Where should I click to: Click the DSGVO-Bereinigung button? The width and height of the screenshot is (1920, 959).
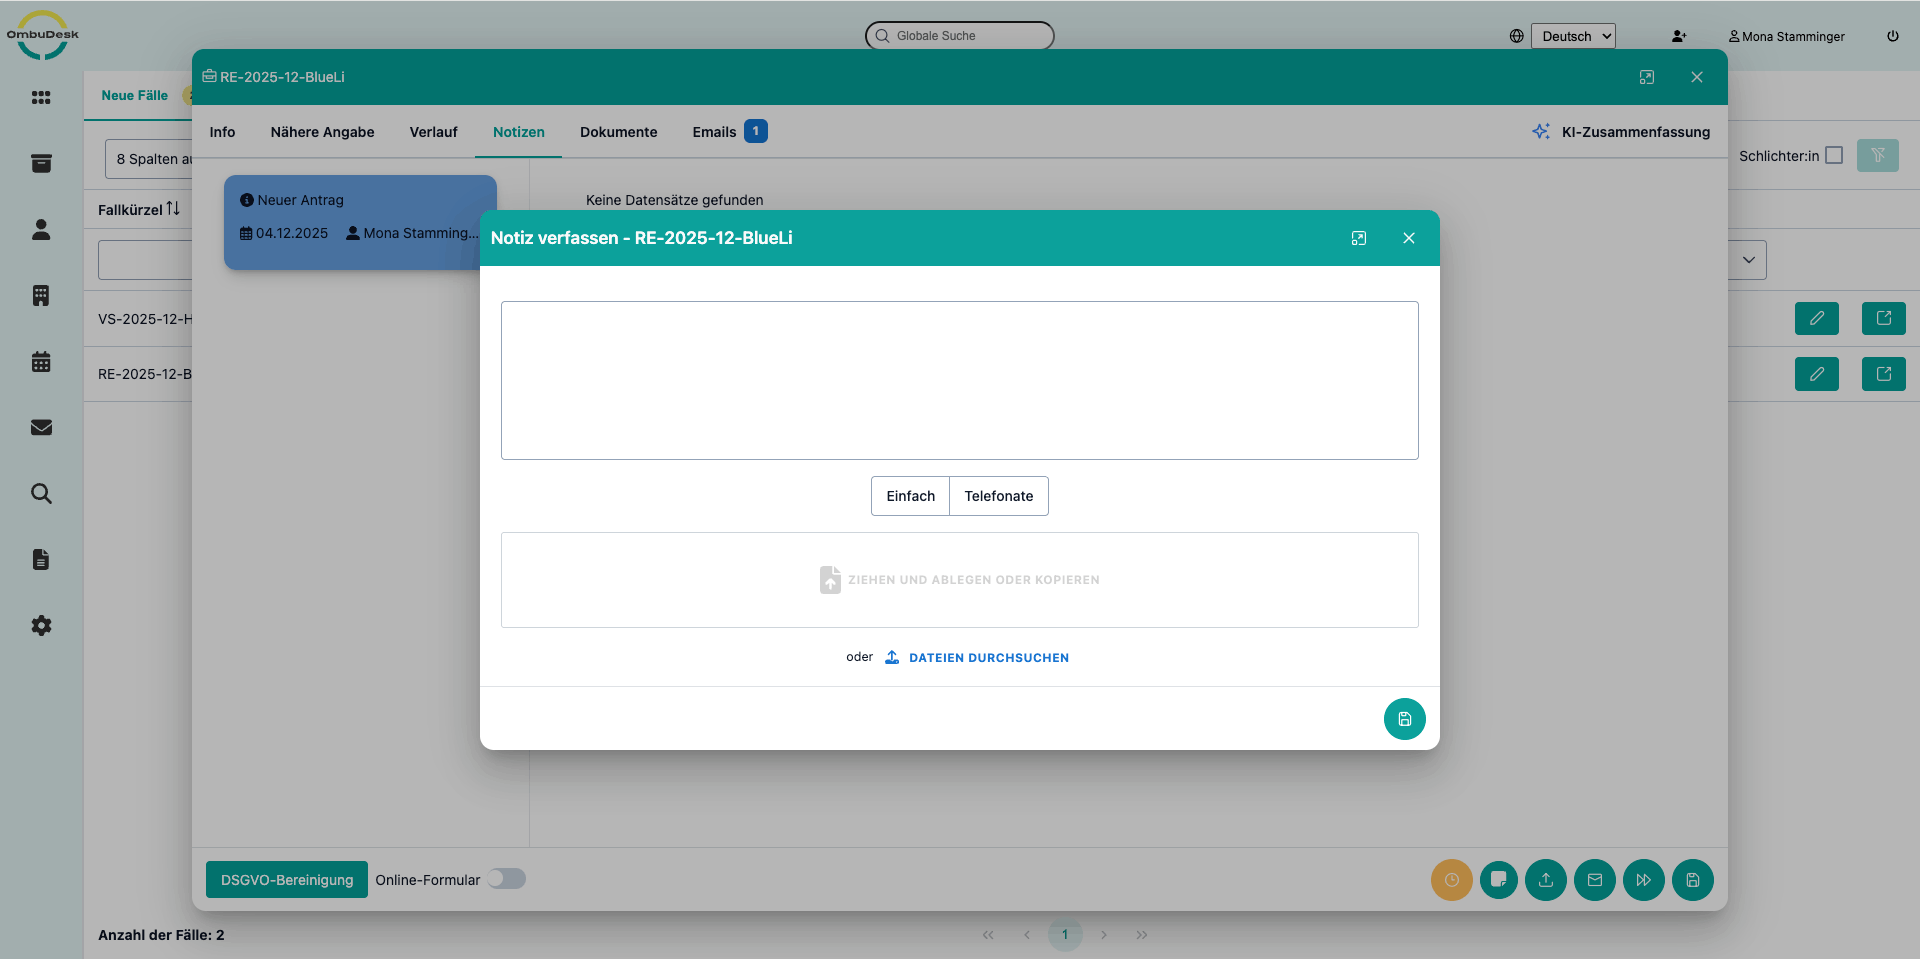(x=287, y=880)
